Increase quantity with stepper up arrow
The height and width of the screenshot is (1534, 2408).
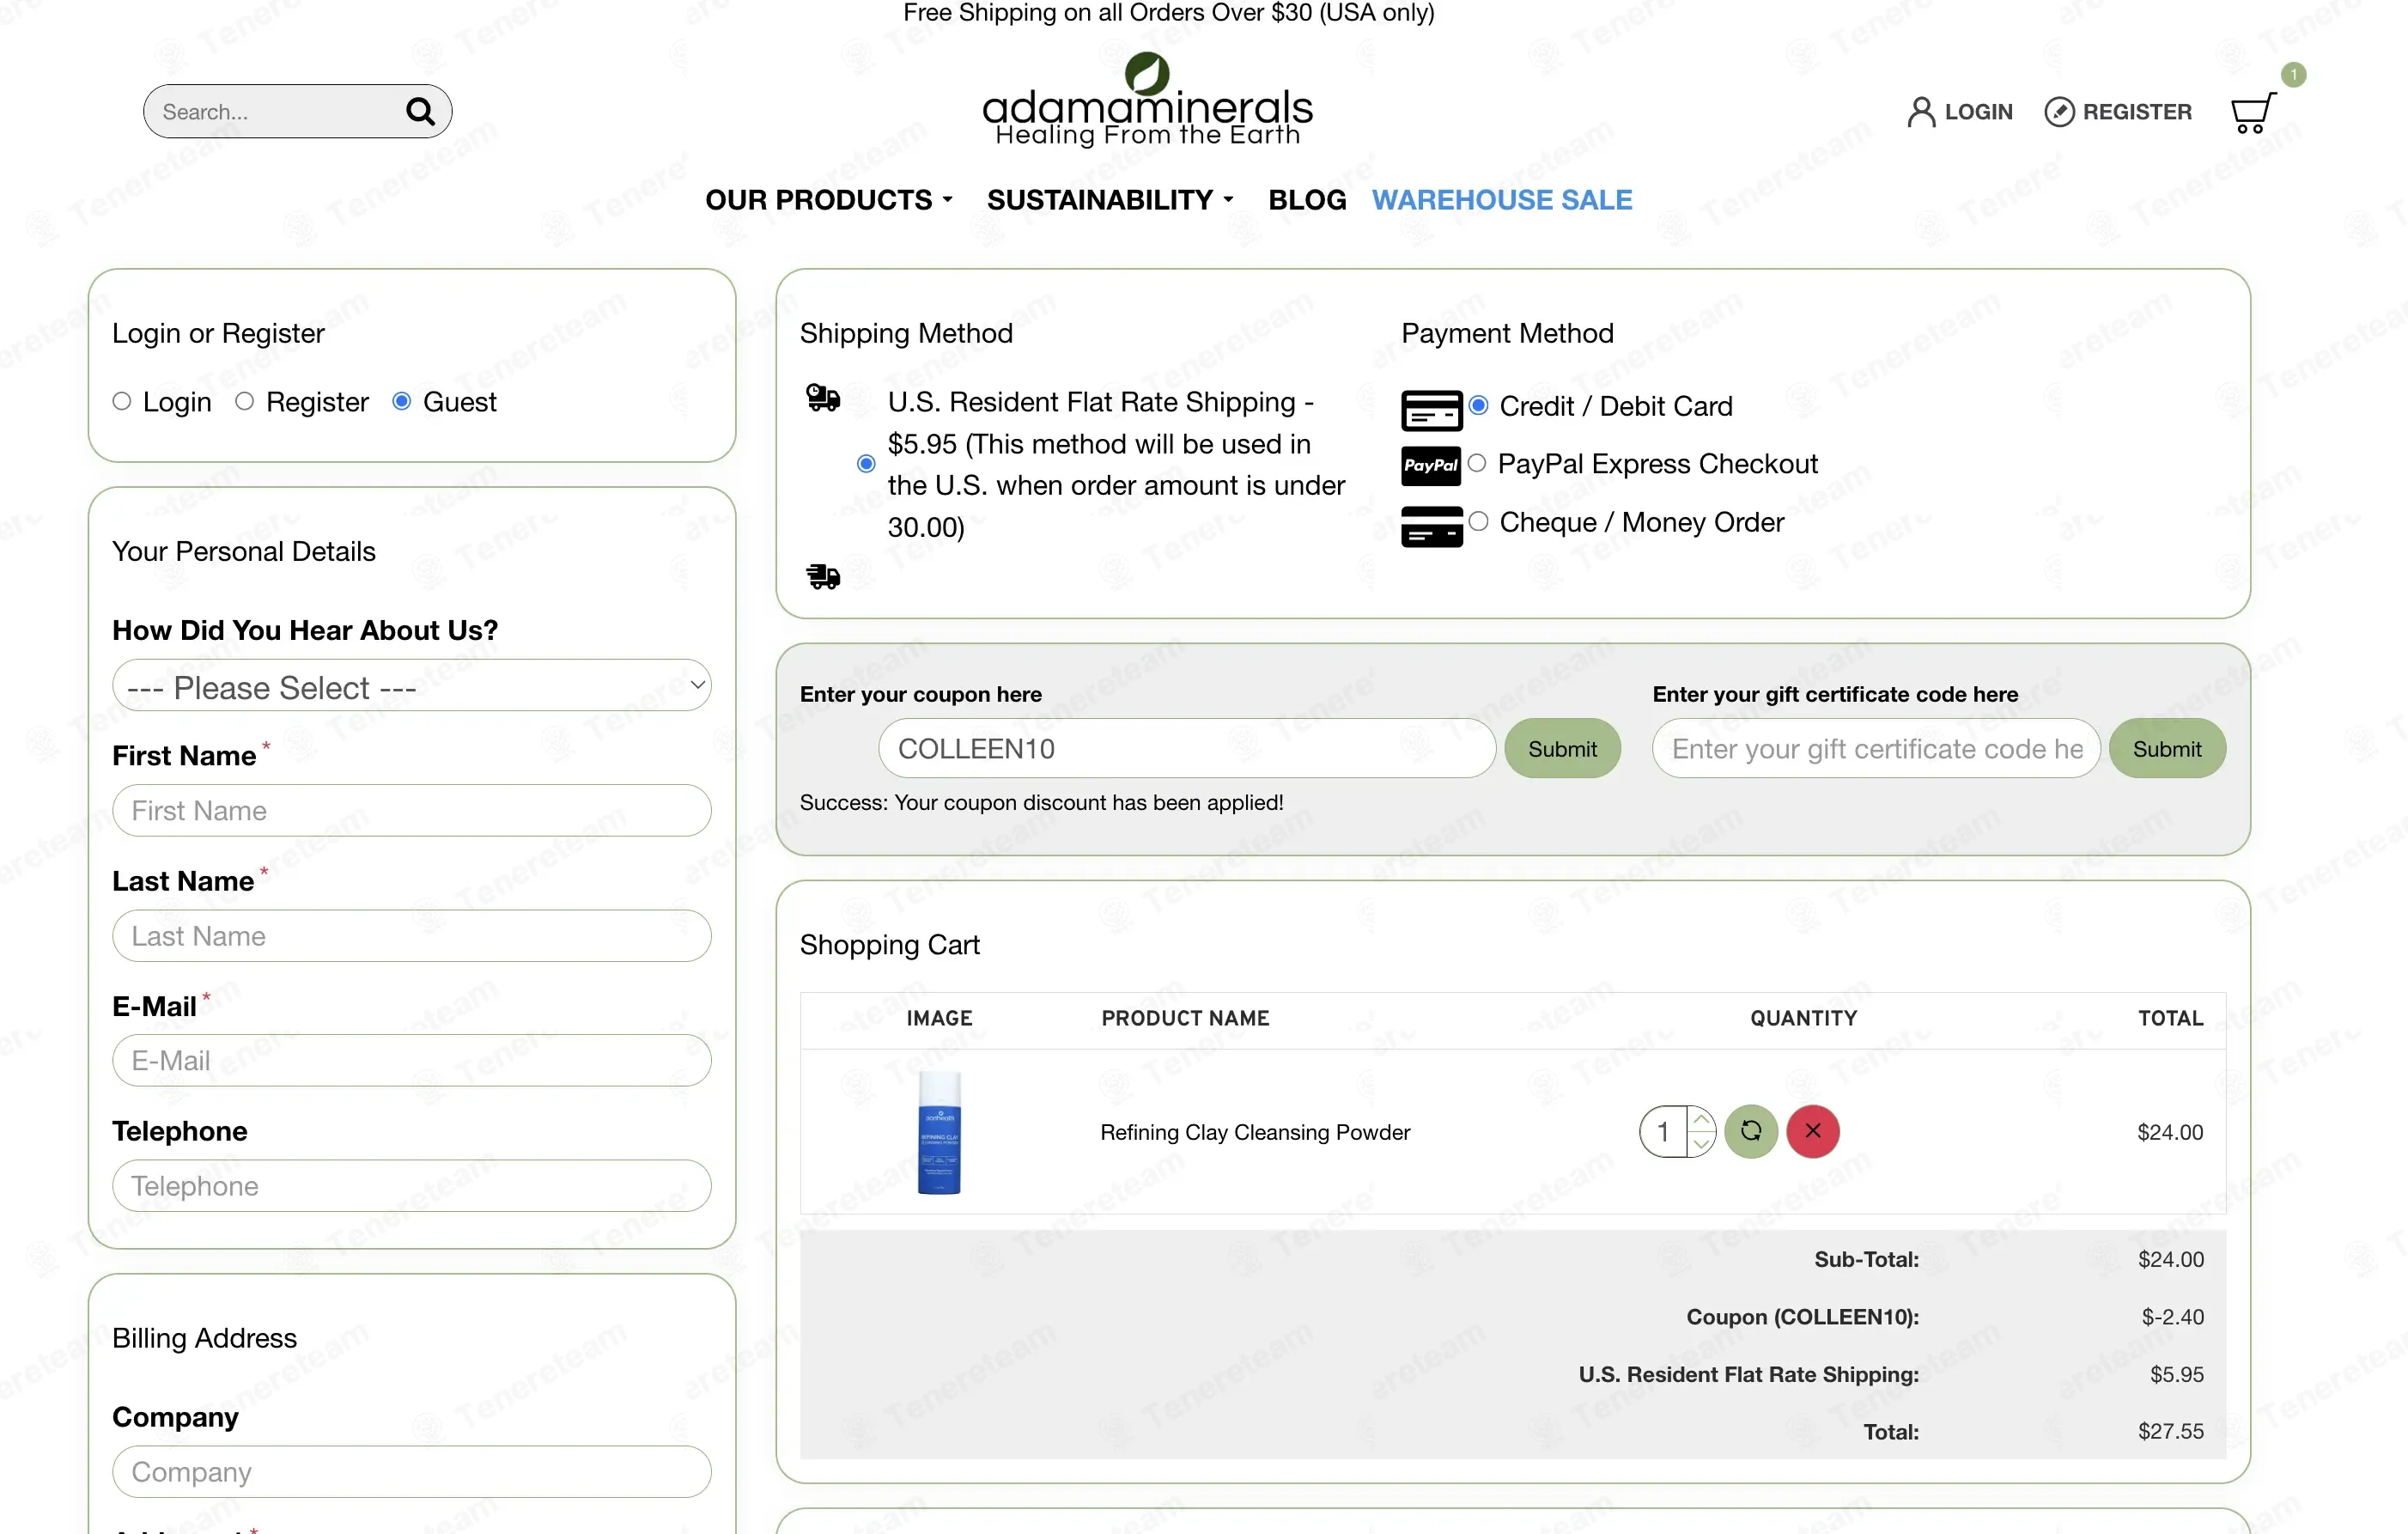pyautogui.click(x=1701, y=1119)
